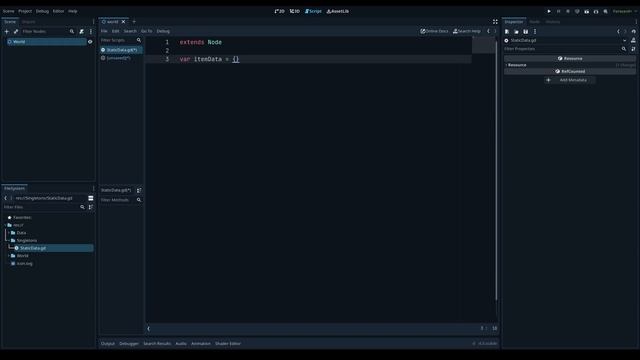Open Movie Maker mode icon
The width and height of the screenshot is (640, 360).
pyautogui.click(x=605, y=11)
